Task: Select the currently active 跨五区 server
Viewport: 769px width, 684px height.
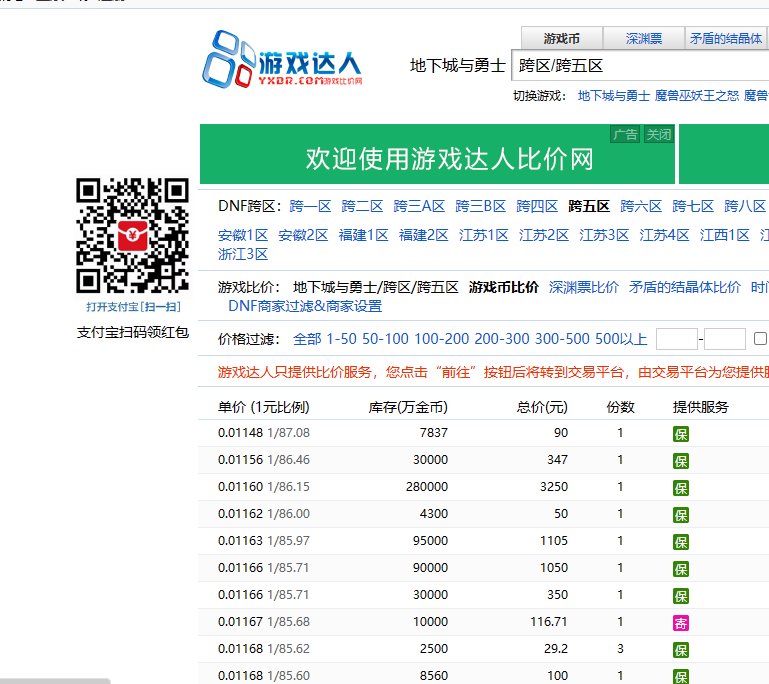Action: (589, 206)
